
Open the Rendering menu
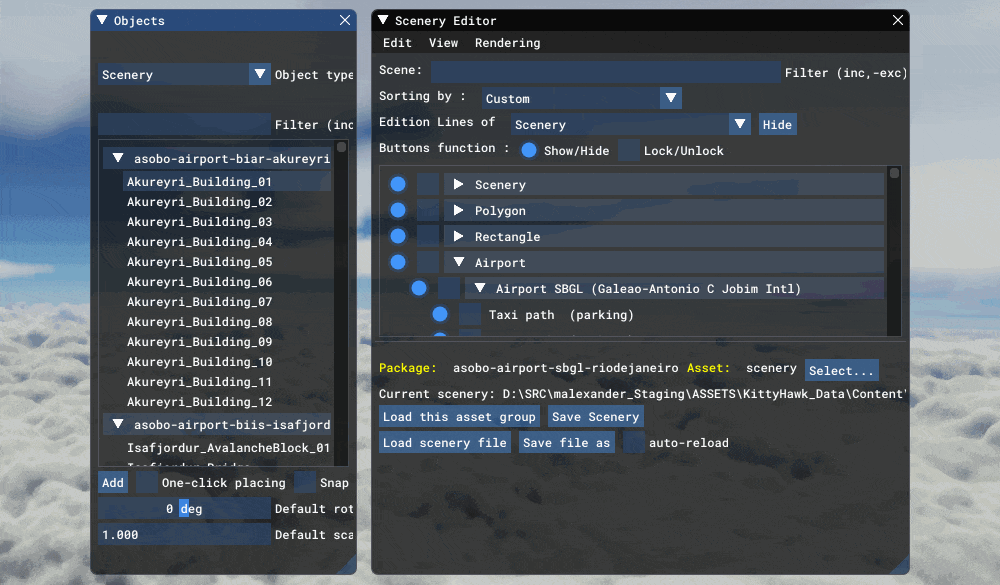(x=507, y=43)
